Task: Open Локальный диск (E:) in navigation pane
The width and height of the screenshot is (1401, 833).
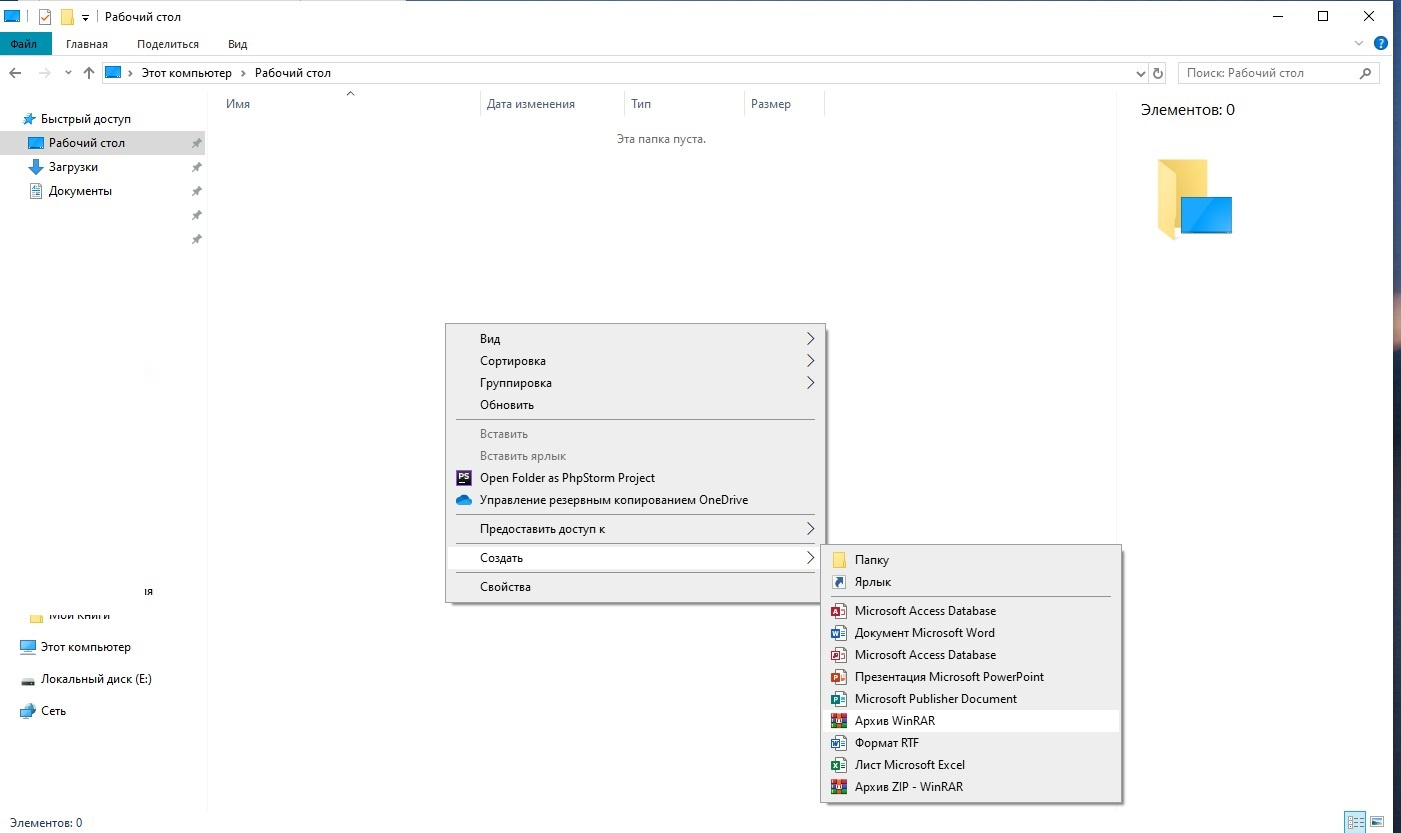Action: click(x=96, y=679)
